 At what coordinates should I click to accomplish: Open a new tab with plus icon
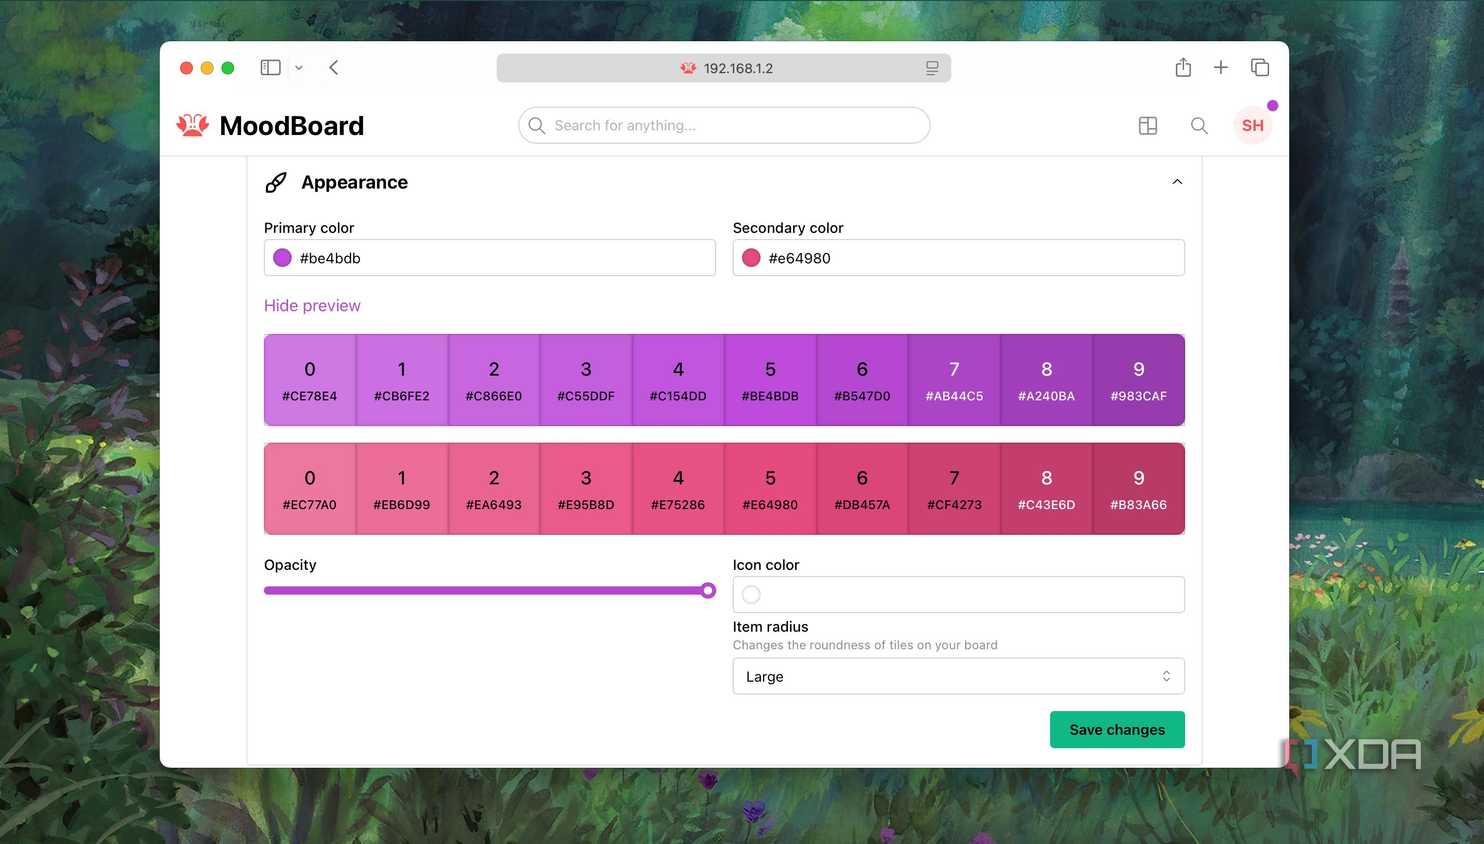tap(1221, 67)
